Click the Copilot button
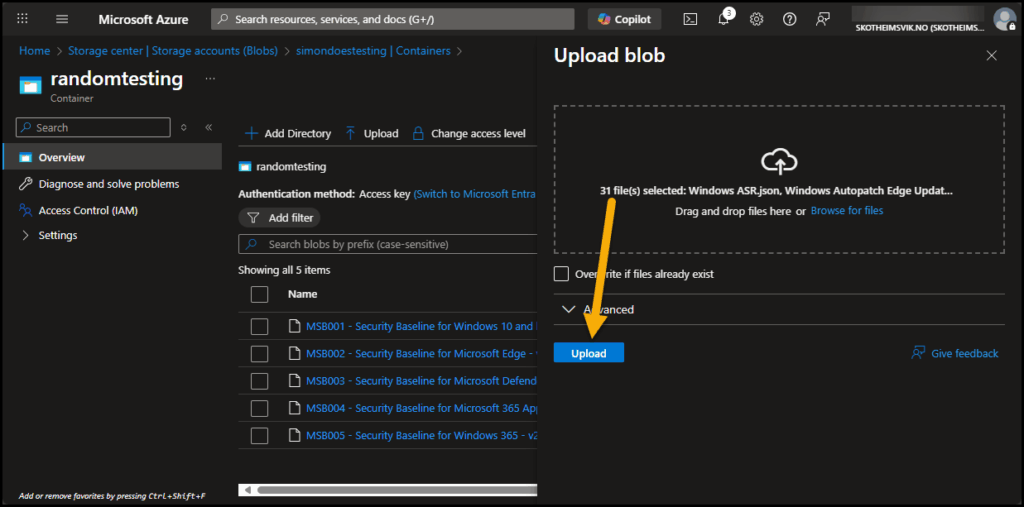 click(624, 19)
